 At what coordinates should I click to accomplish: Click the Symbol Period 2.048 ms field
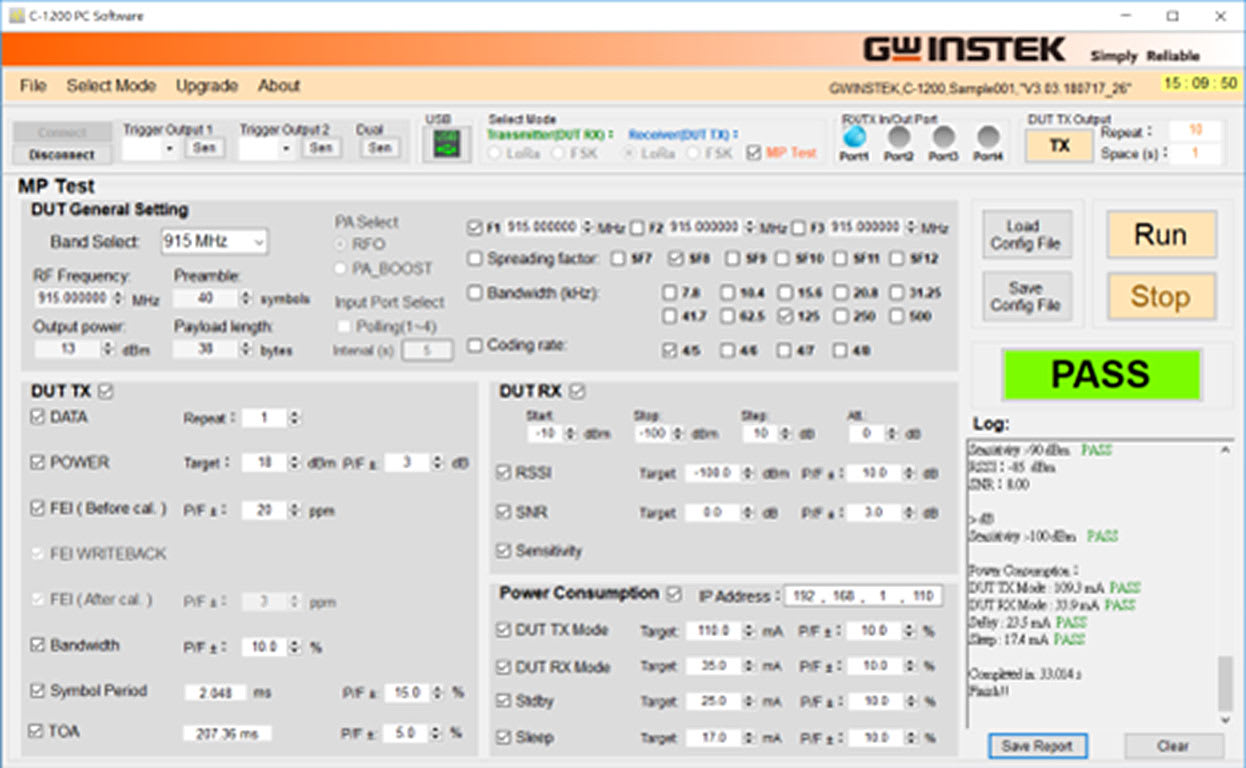coord(214,692)
